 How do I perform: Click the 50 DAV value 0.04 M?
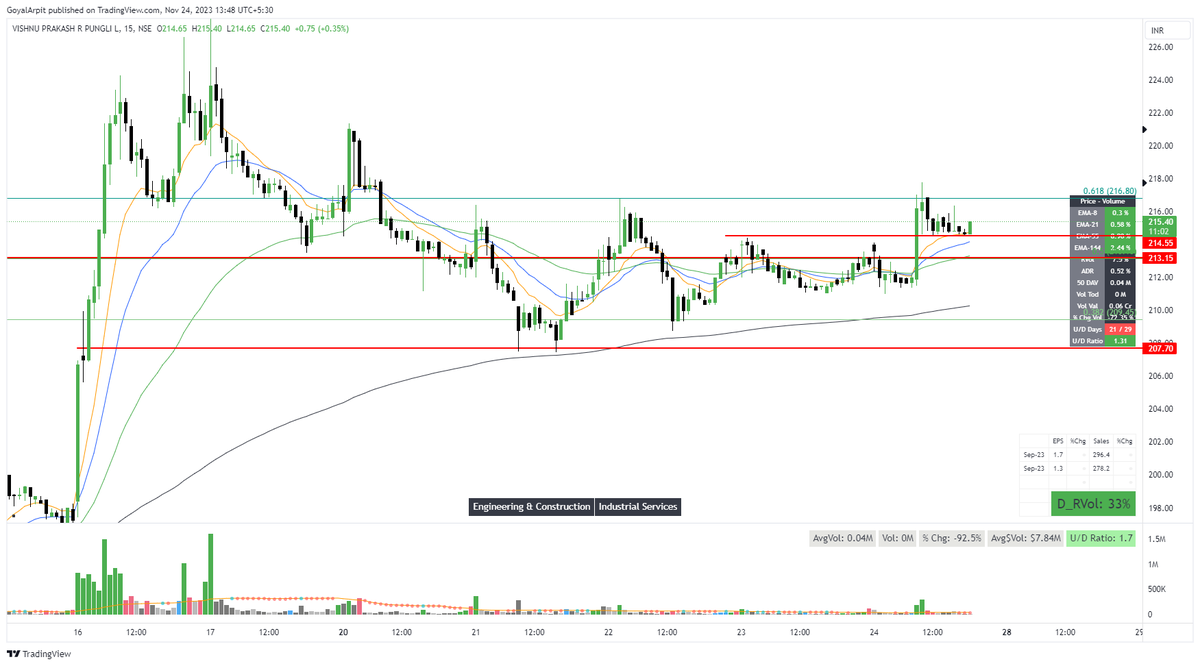click(1121, 283)
